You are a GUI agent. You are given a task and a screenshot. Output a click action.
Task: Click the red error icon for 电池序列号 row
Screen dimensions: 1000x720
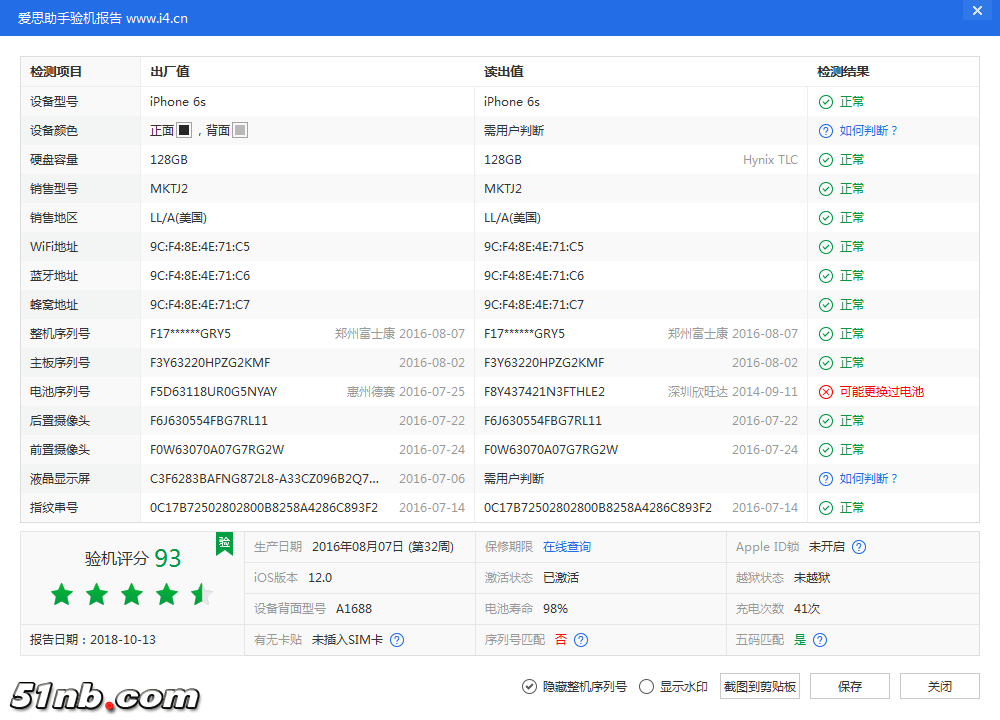[x=825, y=391]
